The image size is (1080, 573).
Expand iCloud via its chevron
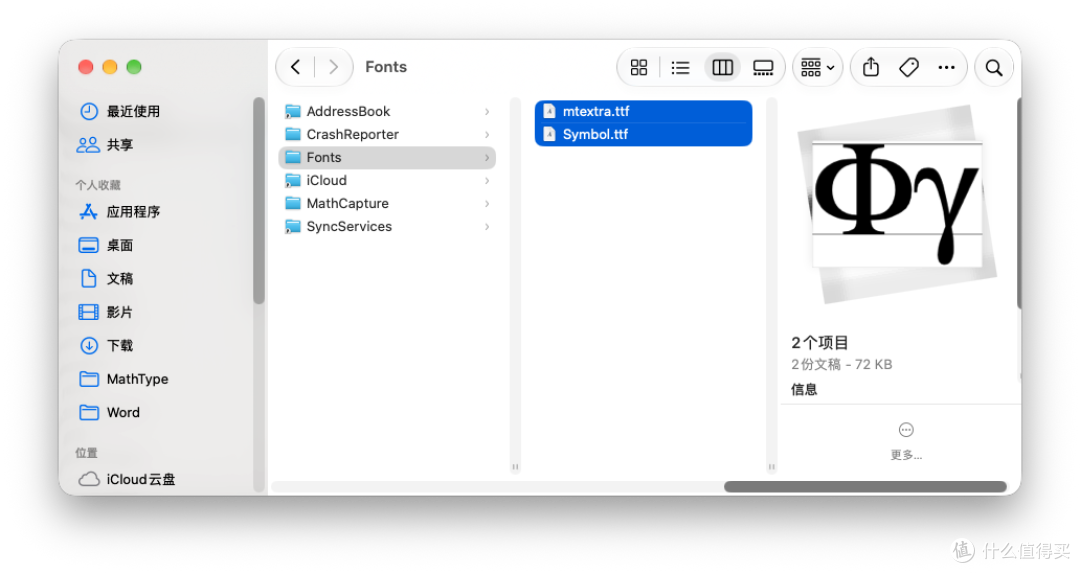click(487, 180)
